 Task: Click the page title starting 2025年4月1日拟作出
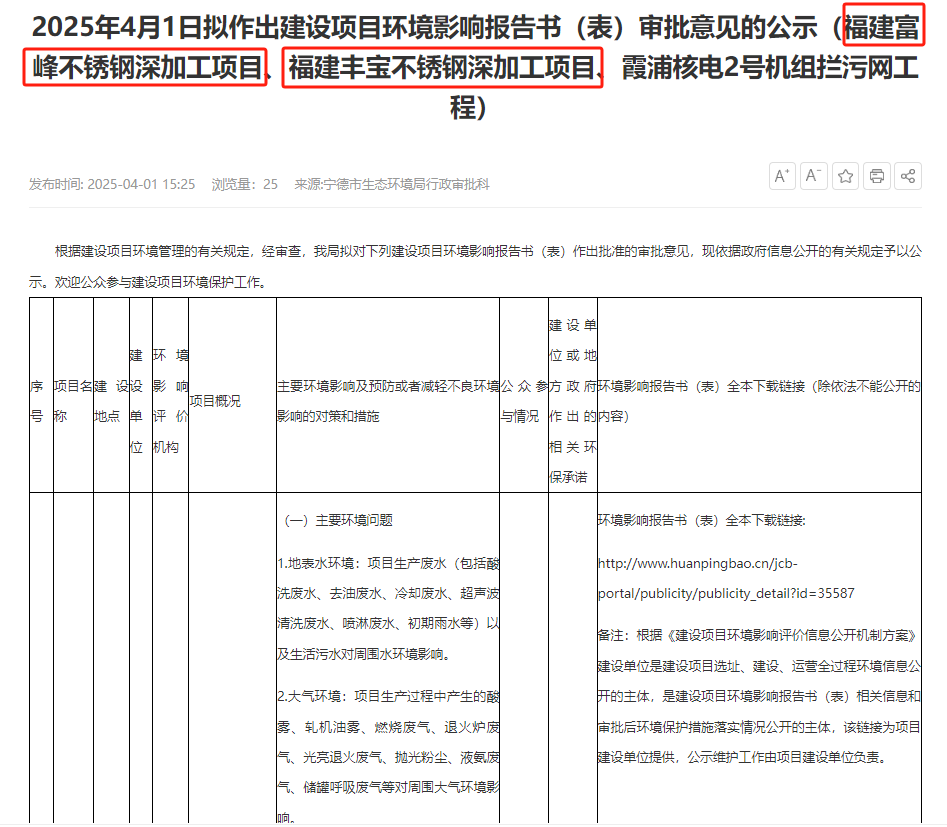pos(475,67)
